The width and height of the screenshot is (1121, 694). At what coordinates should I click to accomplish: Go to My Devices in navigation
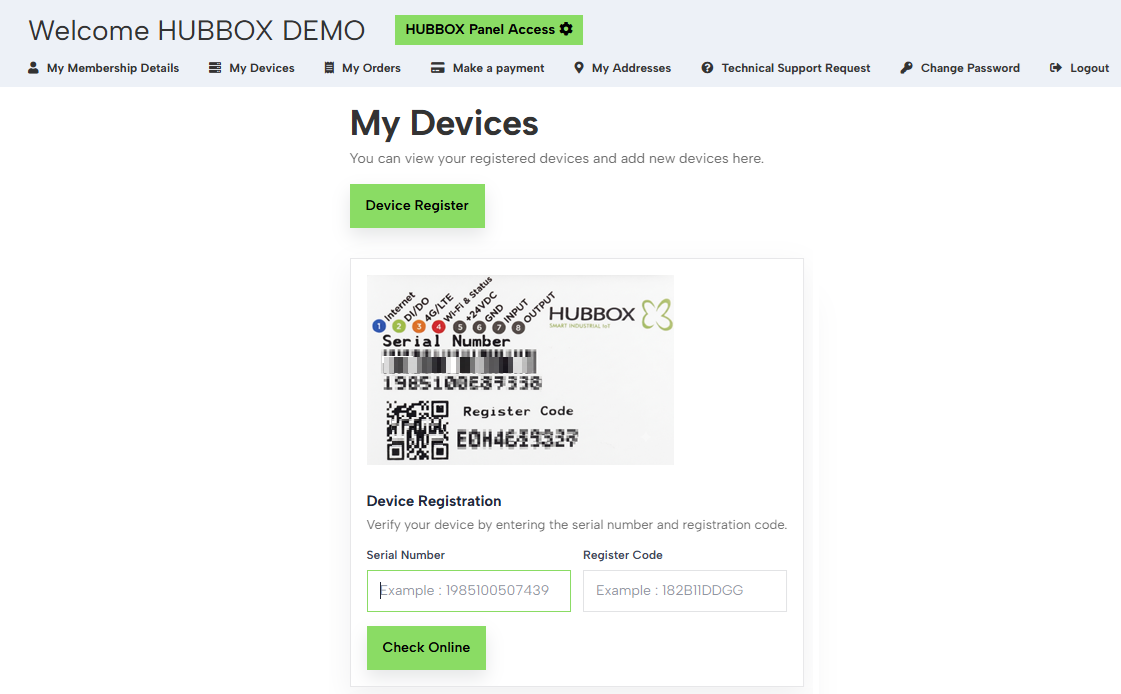point(252,68)
